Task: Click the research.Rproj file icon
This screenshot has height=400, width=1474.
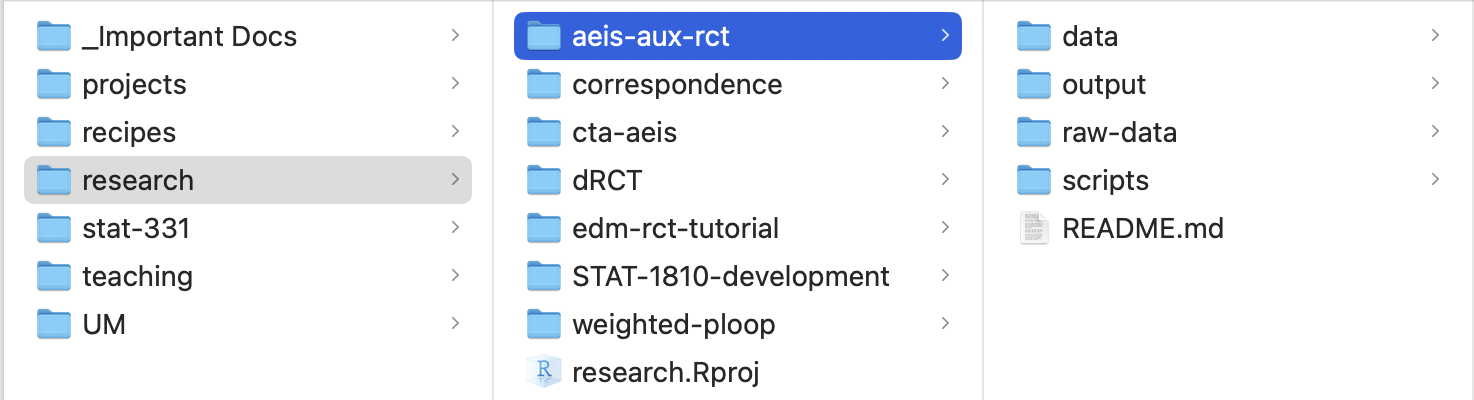Action: [x=544, y=373]
